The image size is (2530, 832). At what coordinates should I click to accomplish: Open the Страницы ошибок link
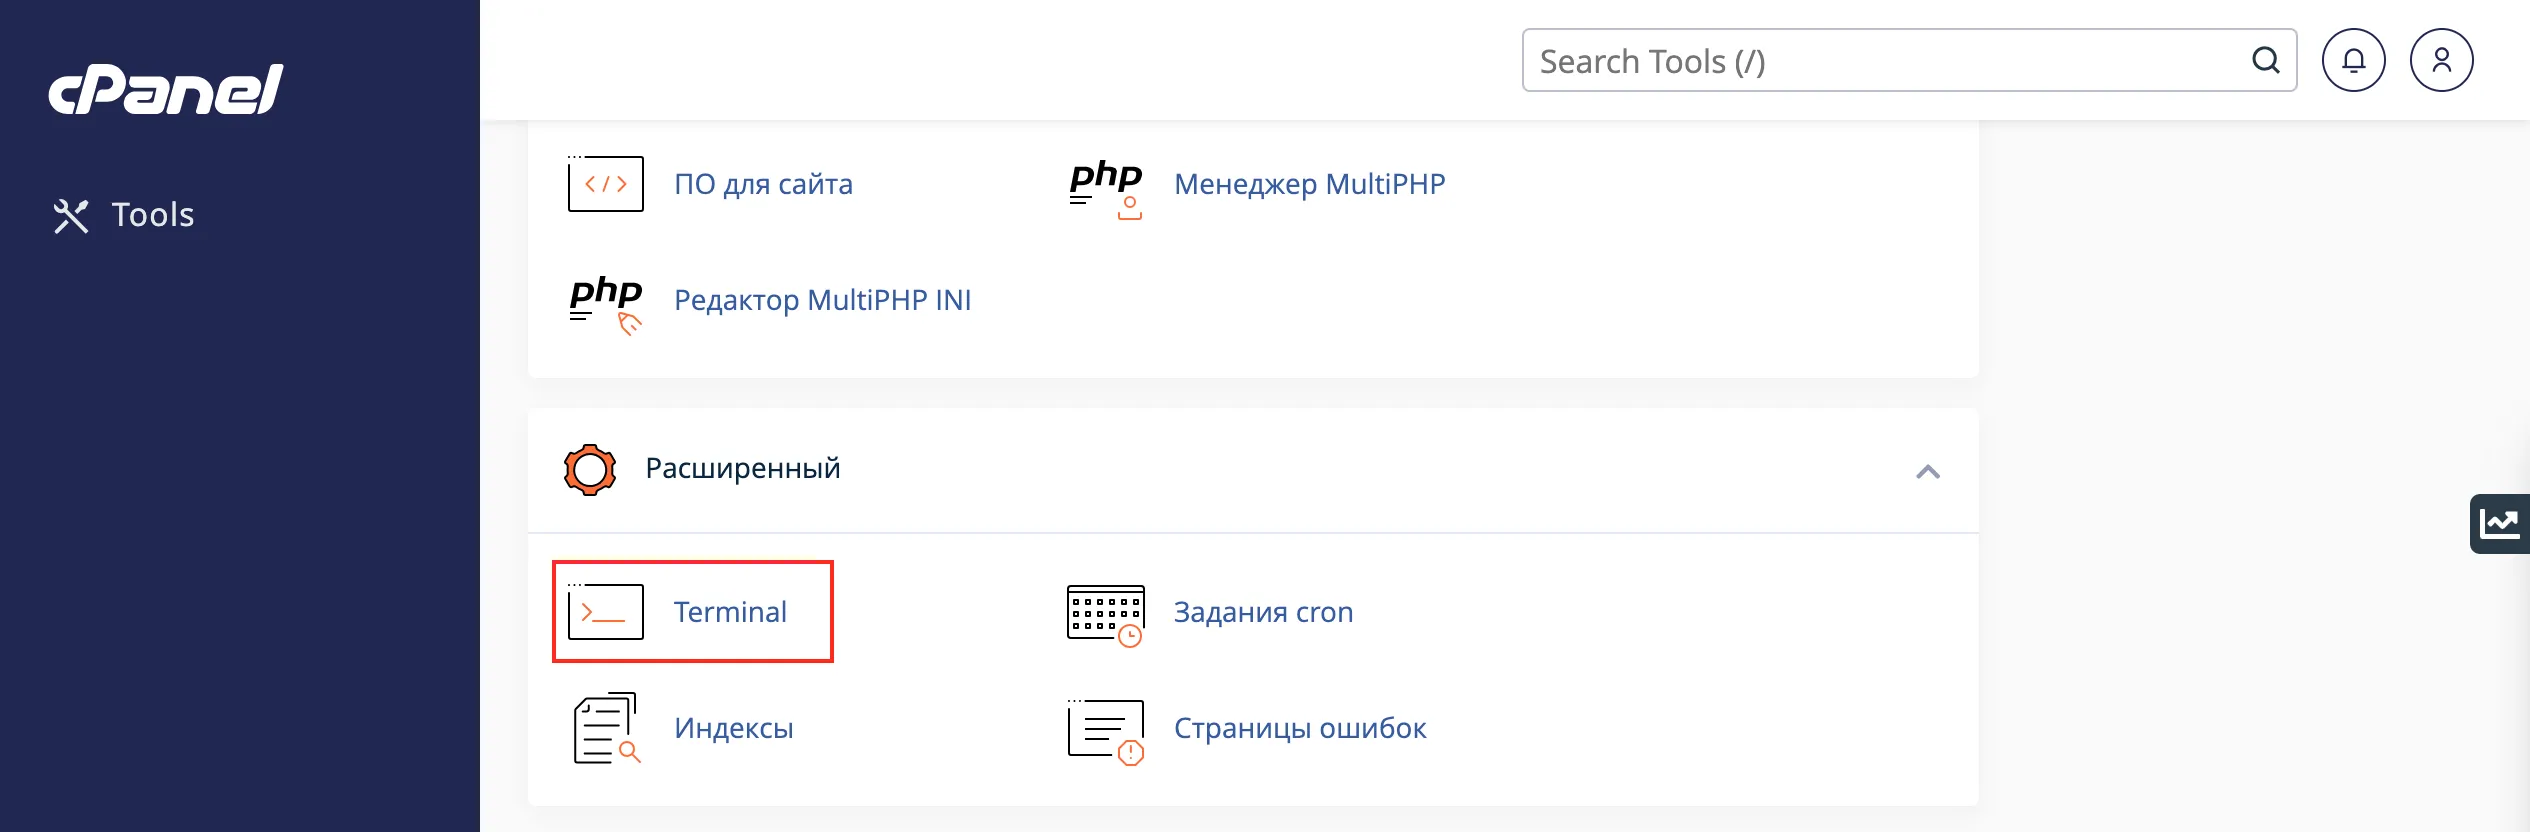coord(1299,728)
